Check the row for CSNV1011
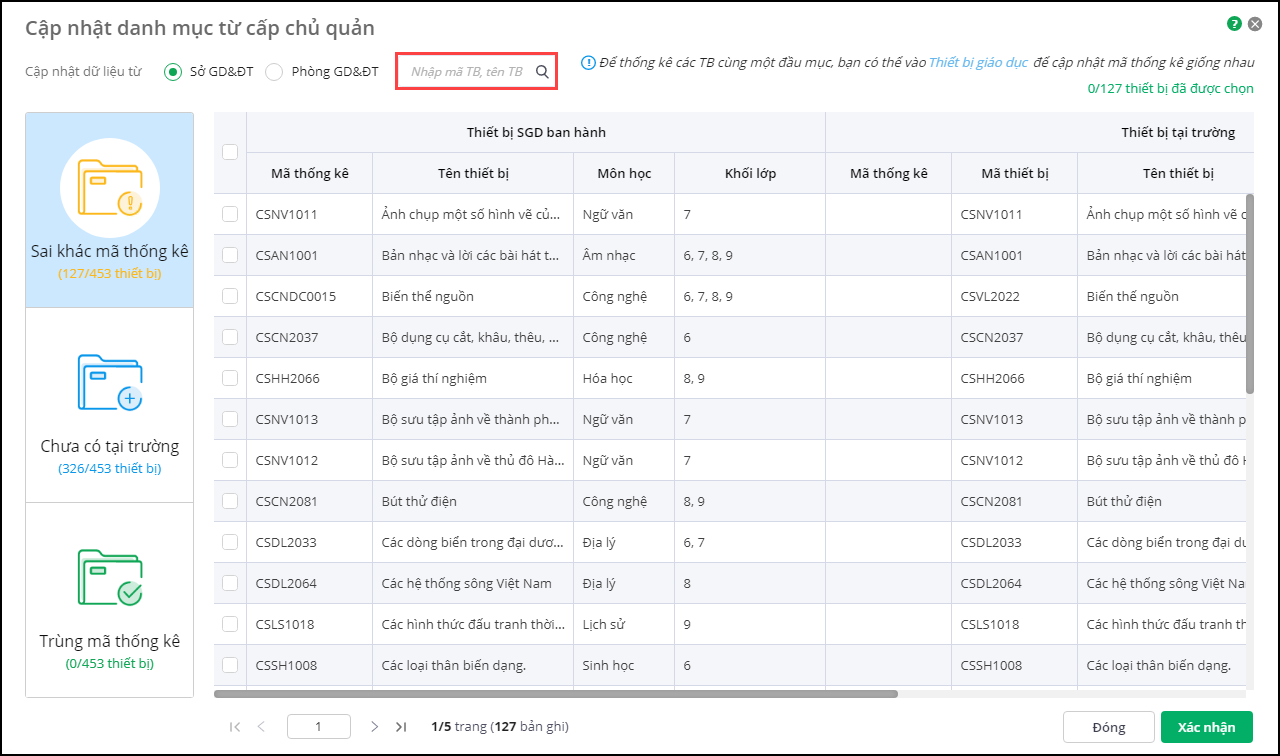Screen dimensions: 1280x756 click(x=230, y=214)
